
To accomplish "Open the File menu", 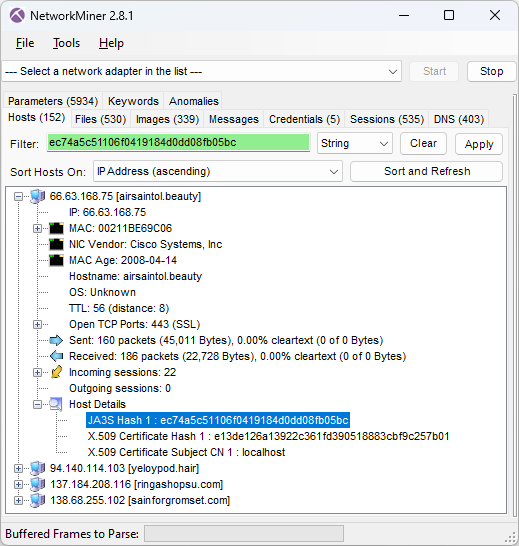I will [25, 43].
